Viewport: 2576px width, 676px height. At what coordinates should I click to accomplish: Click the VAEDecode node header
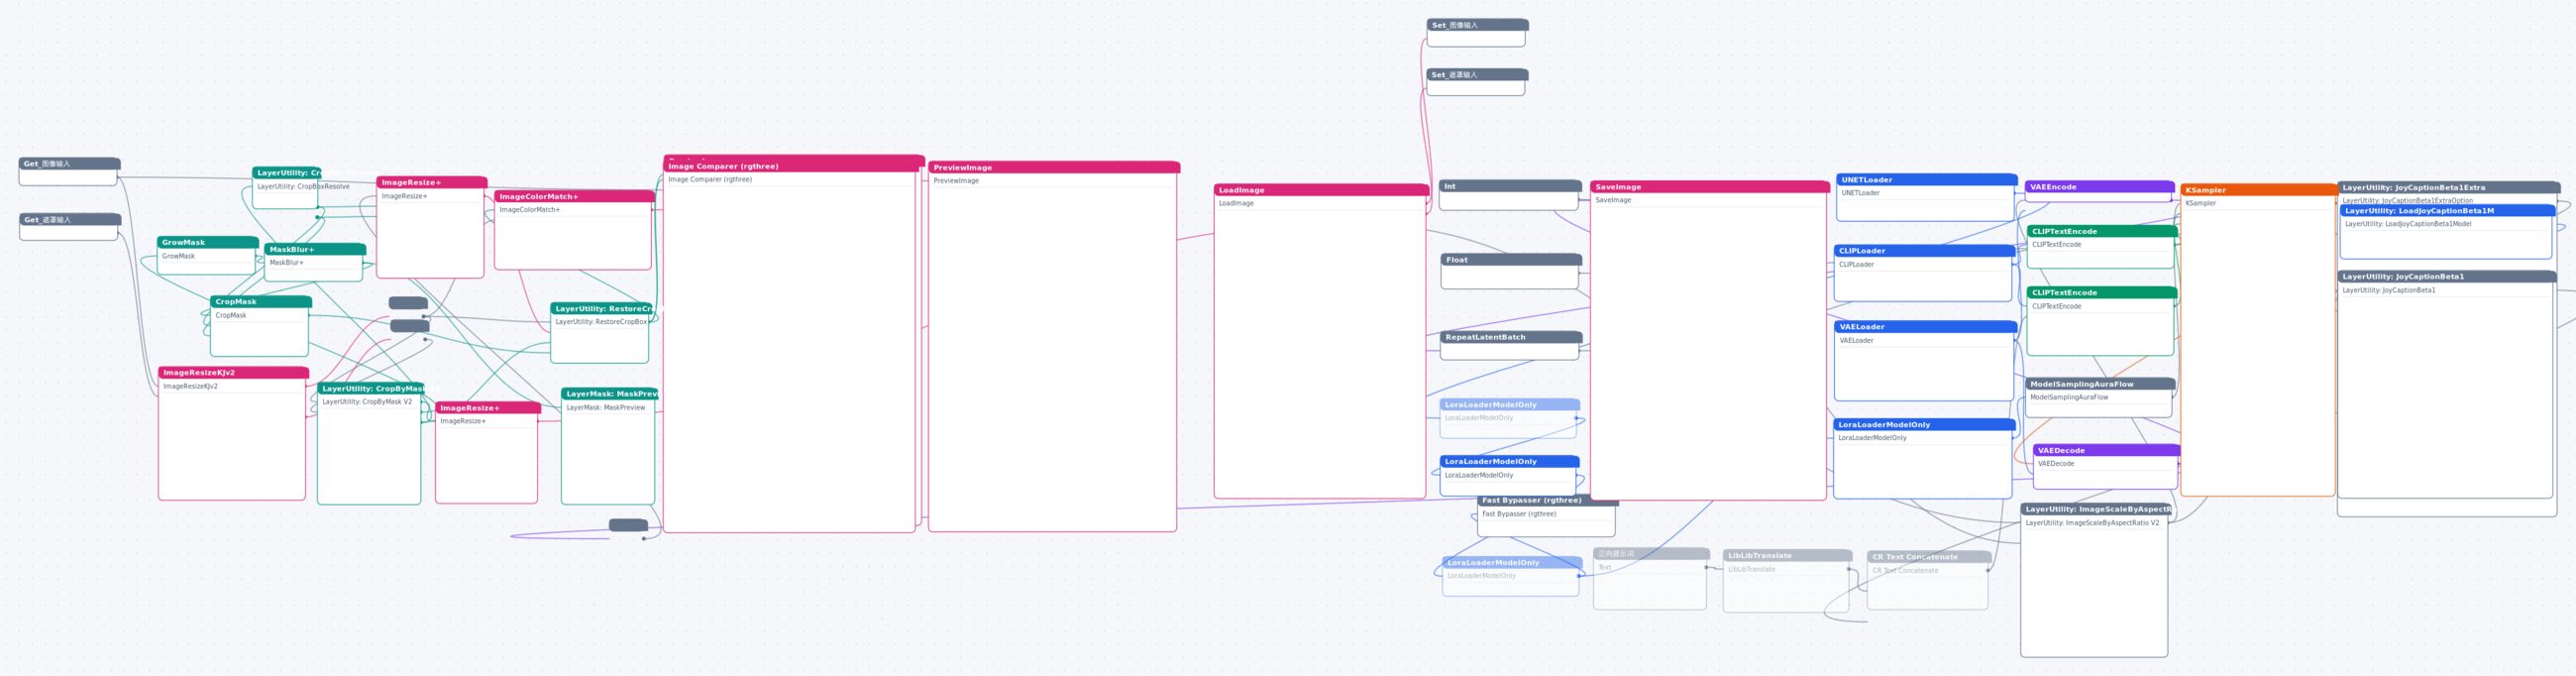2107,450
